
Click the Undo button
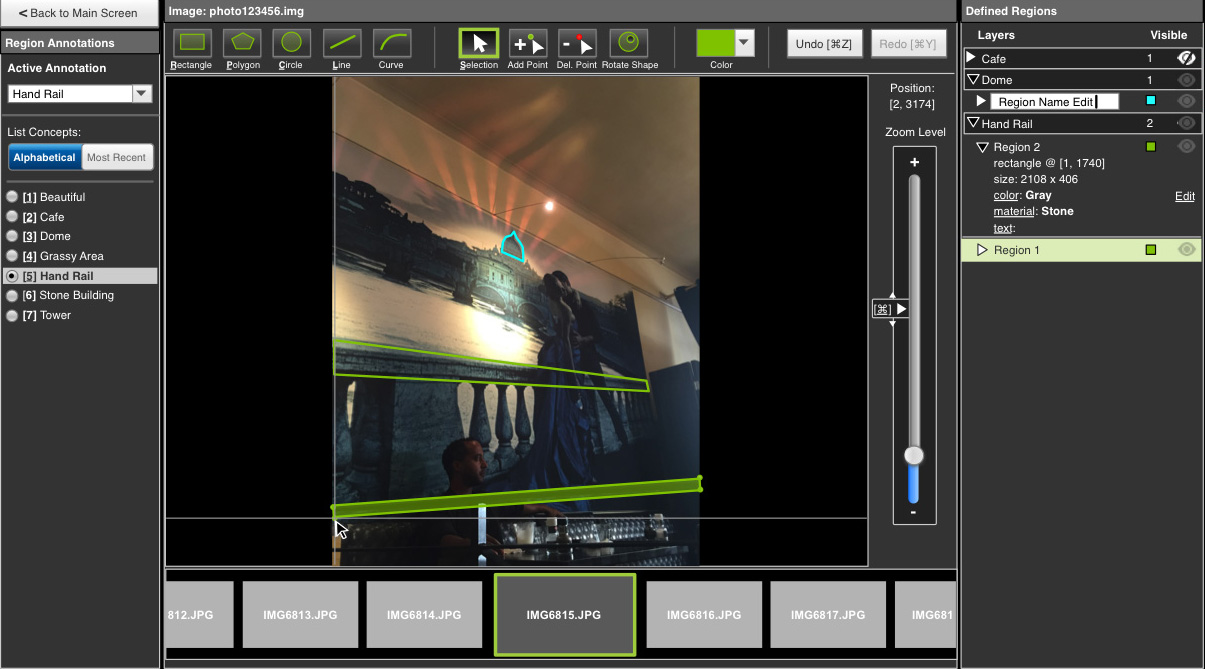[x=824, y=44]
